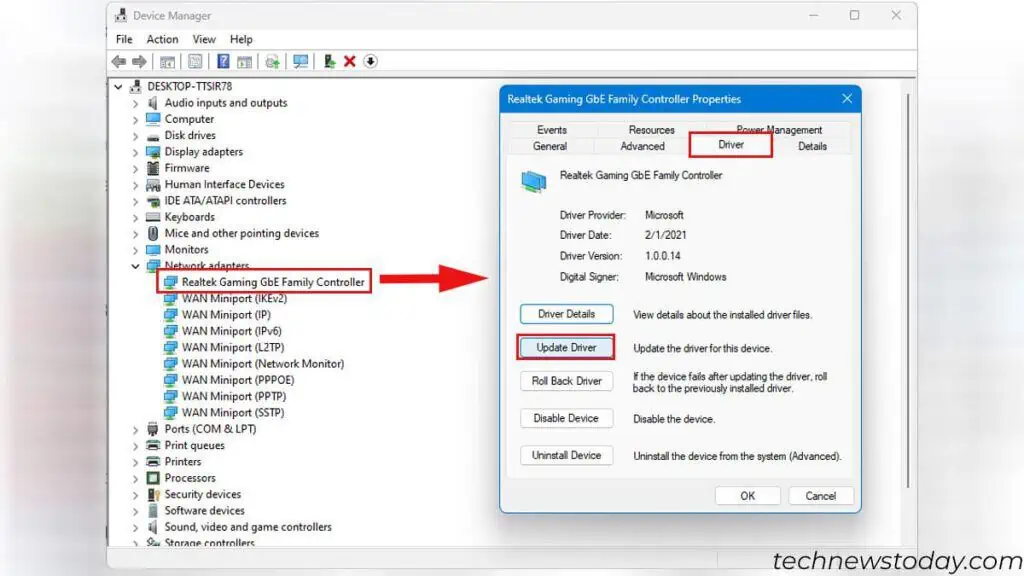
Task: Switch to the Advanced tab
Action: (642, 146)
